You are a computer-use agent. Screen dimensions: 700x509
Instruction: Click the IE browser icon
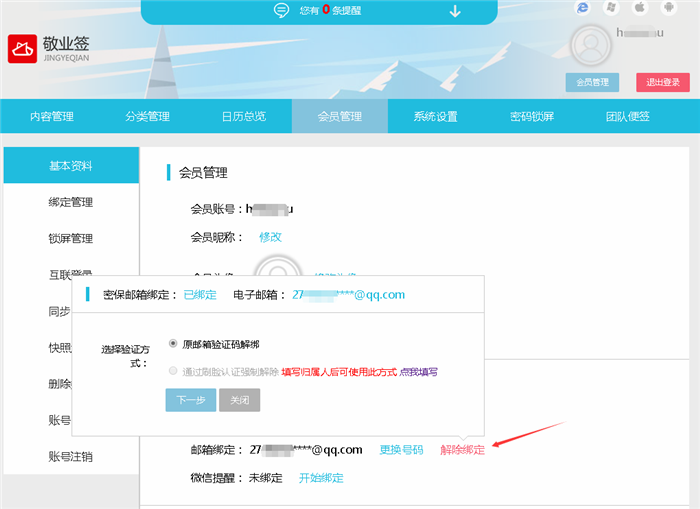pos(583,8)
